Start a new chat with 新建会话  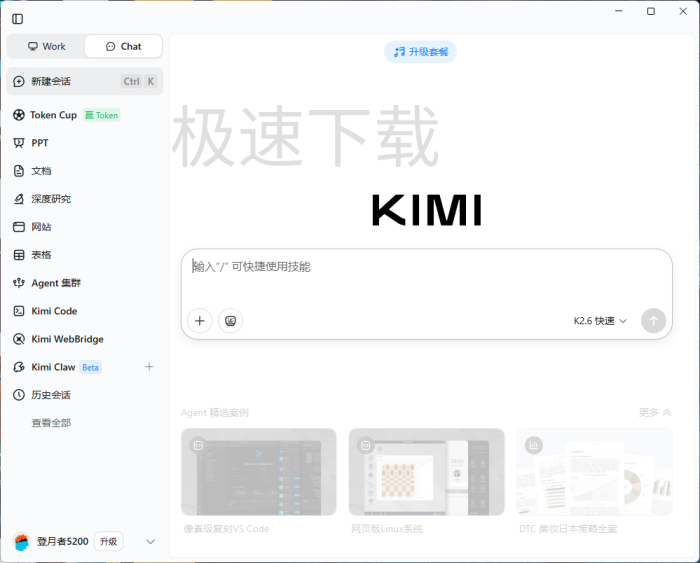pos(85,81)
